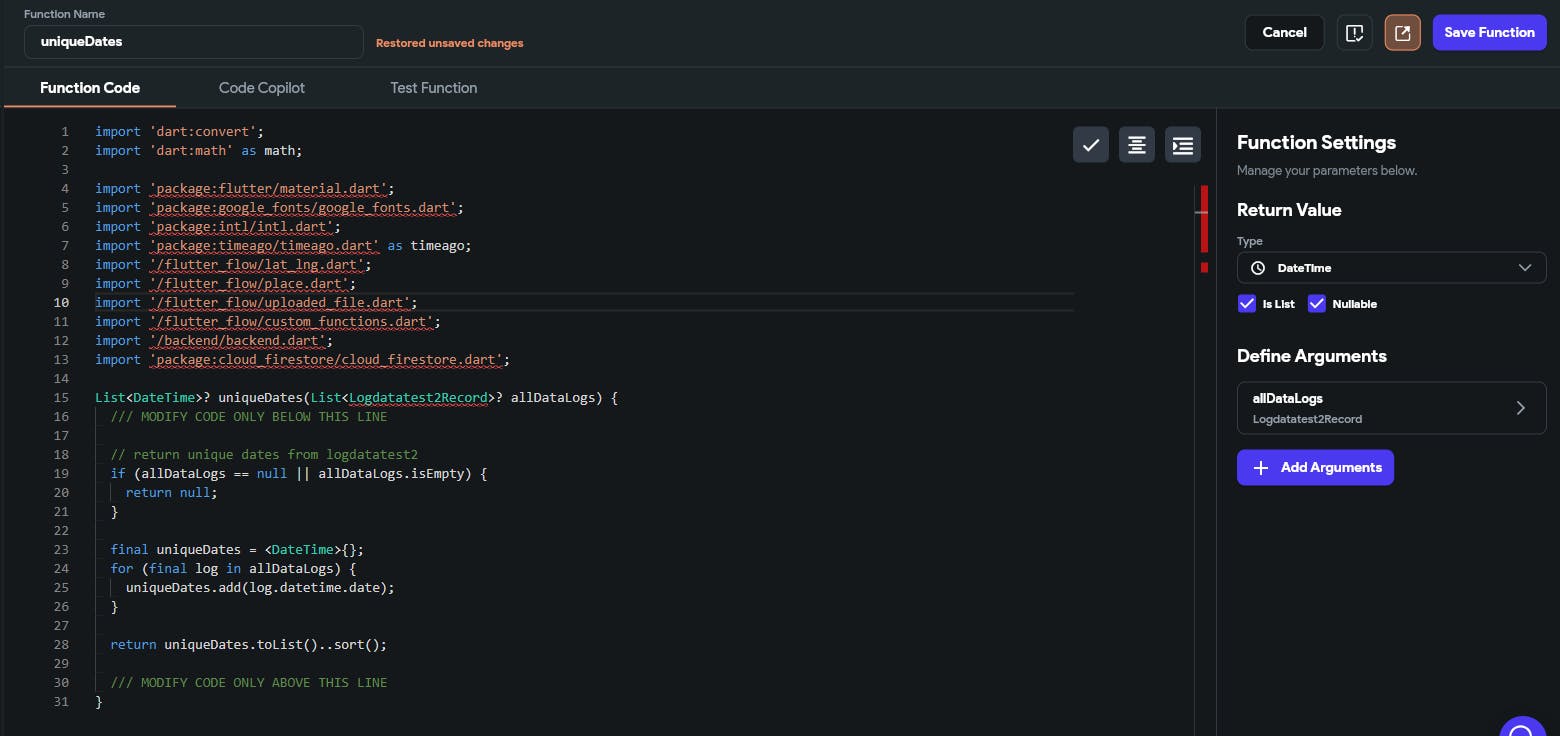Click the checkmark code validation icon
1560x736 pixels.
[x=1091, y=145]
